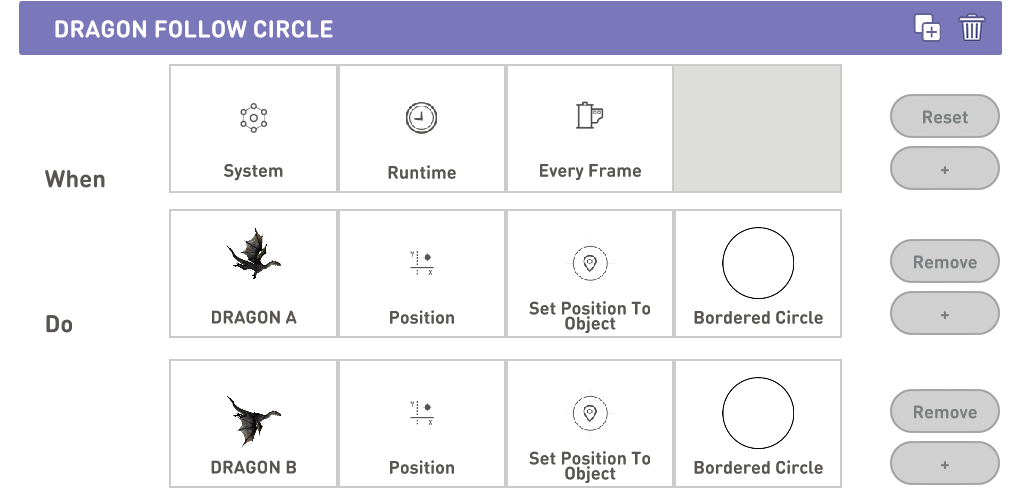The height and width of the screenshot is (502, 1020).
Task: Add condition with plus under Reset
Action: tap(945, 168)
